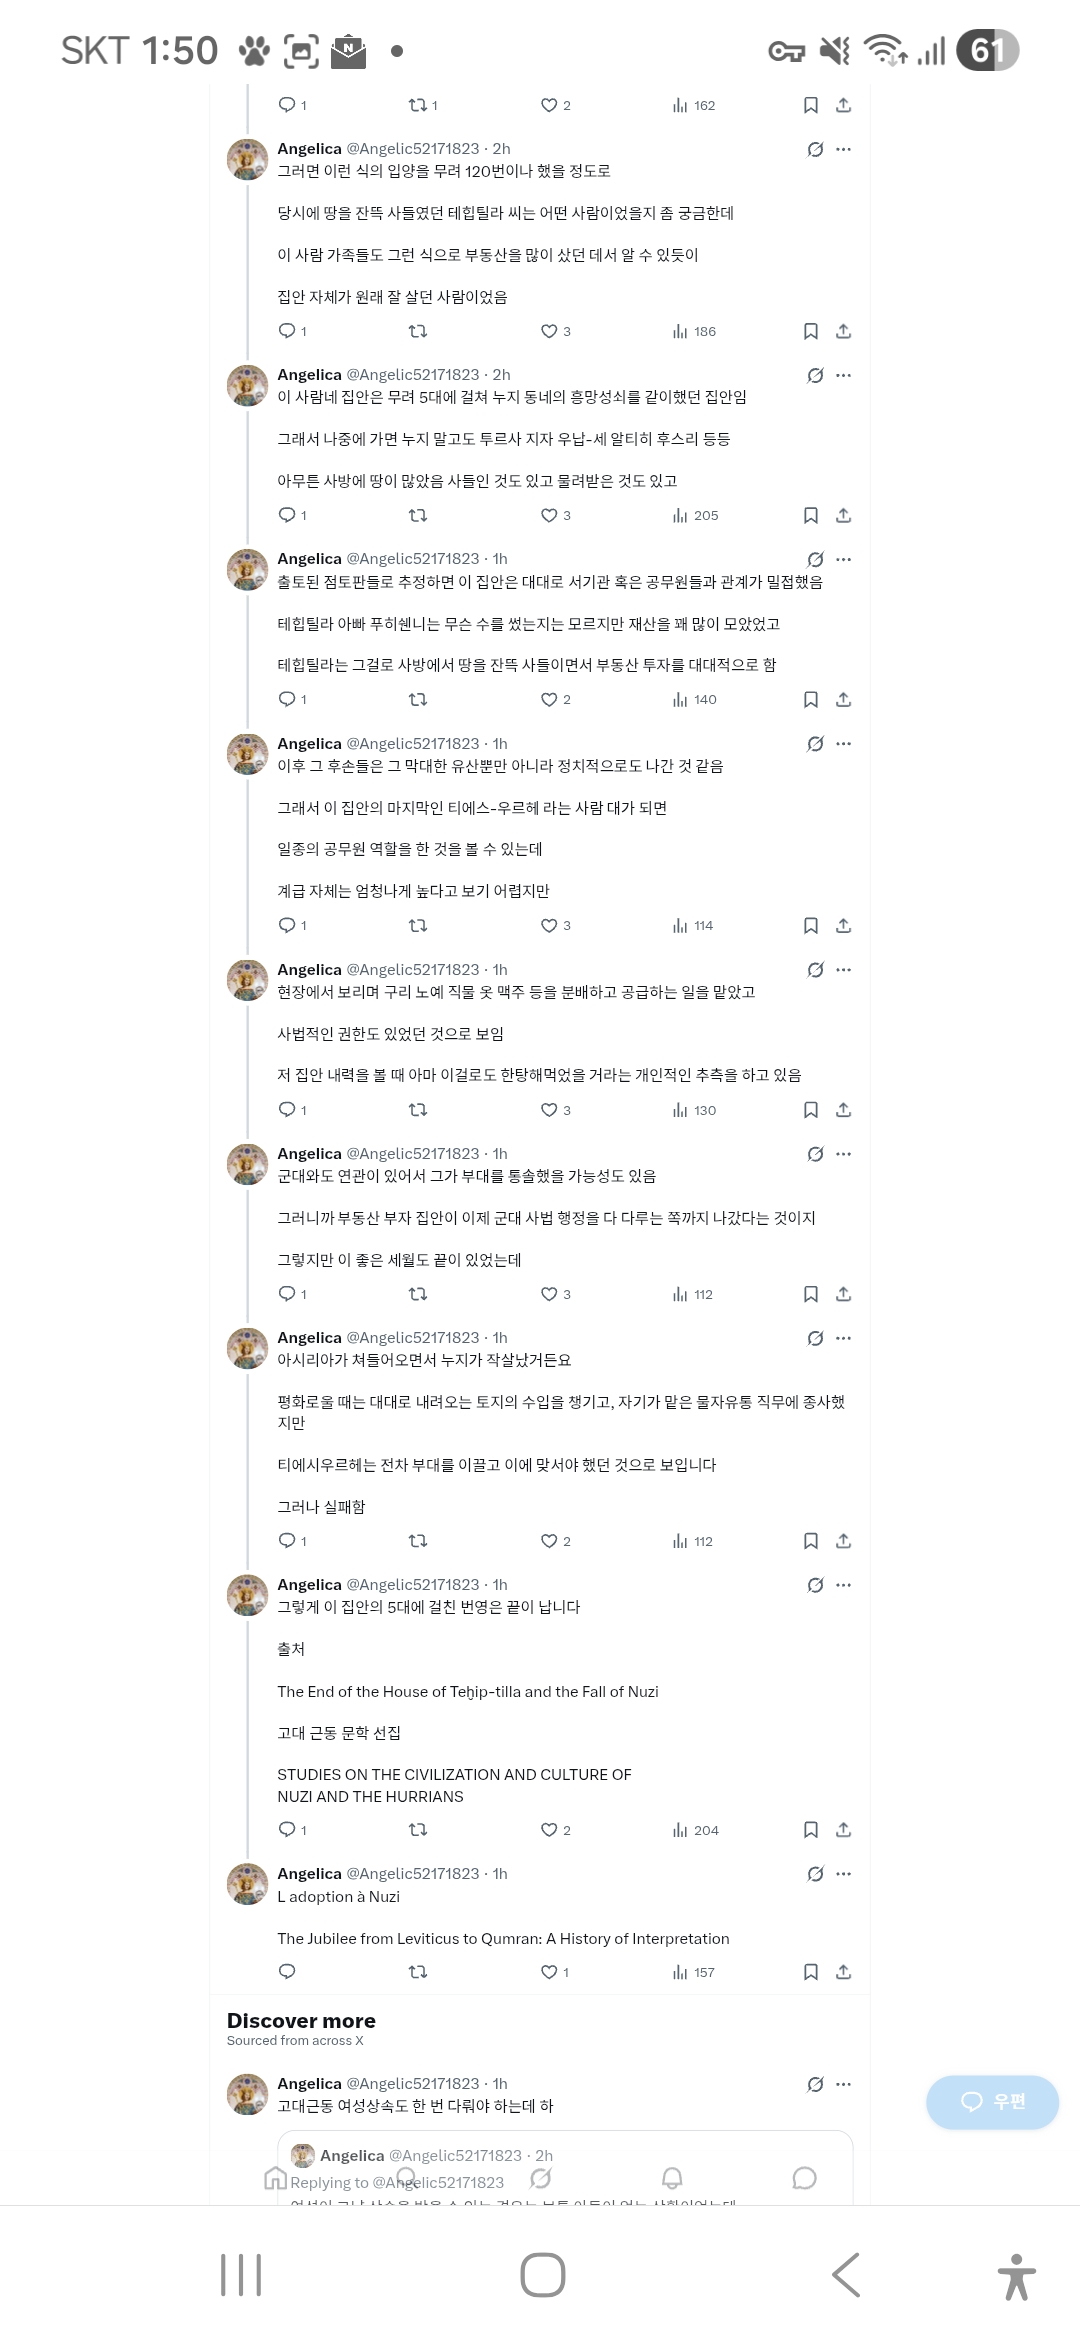
Task: Repost the tweet with 140 views
Action: [x=418, y=699]
